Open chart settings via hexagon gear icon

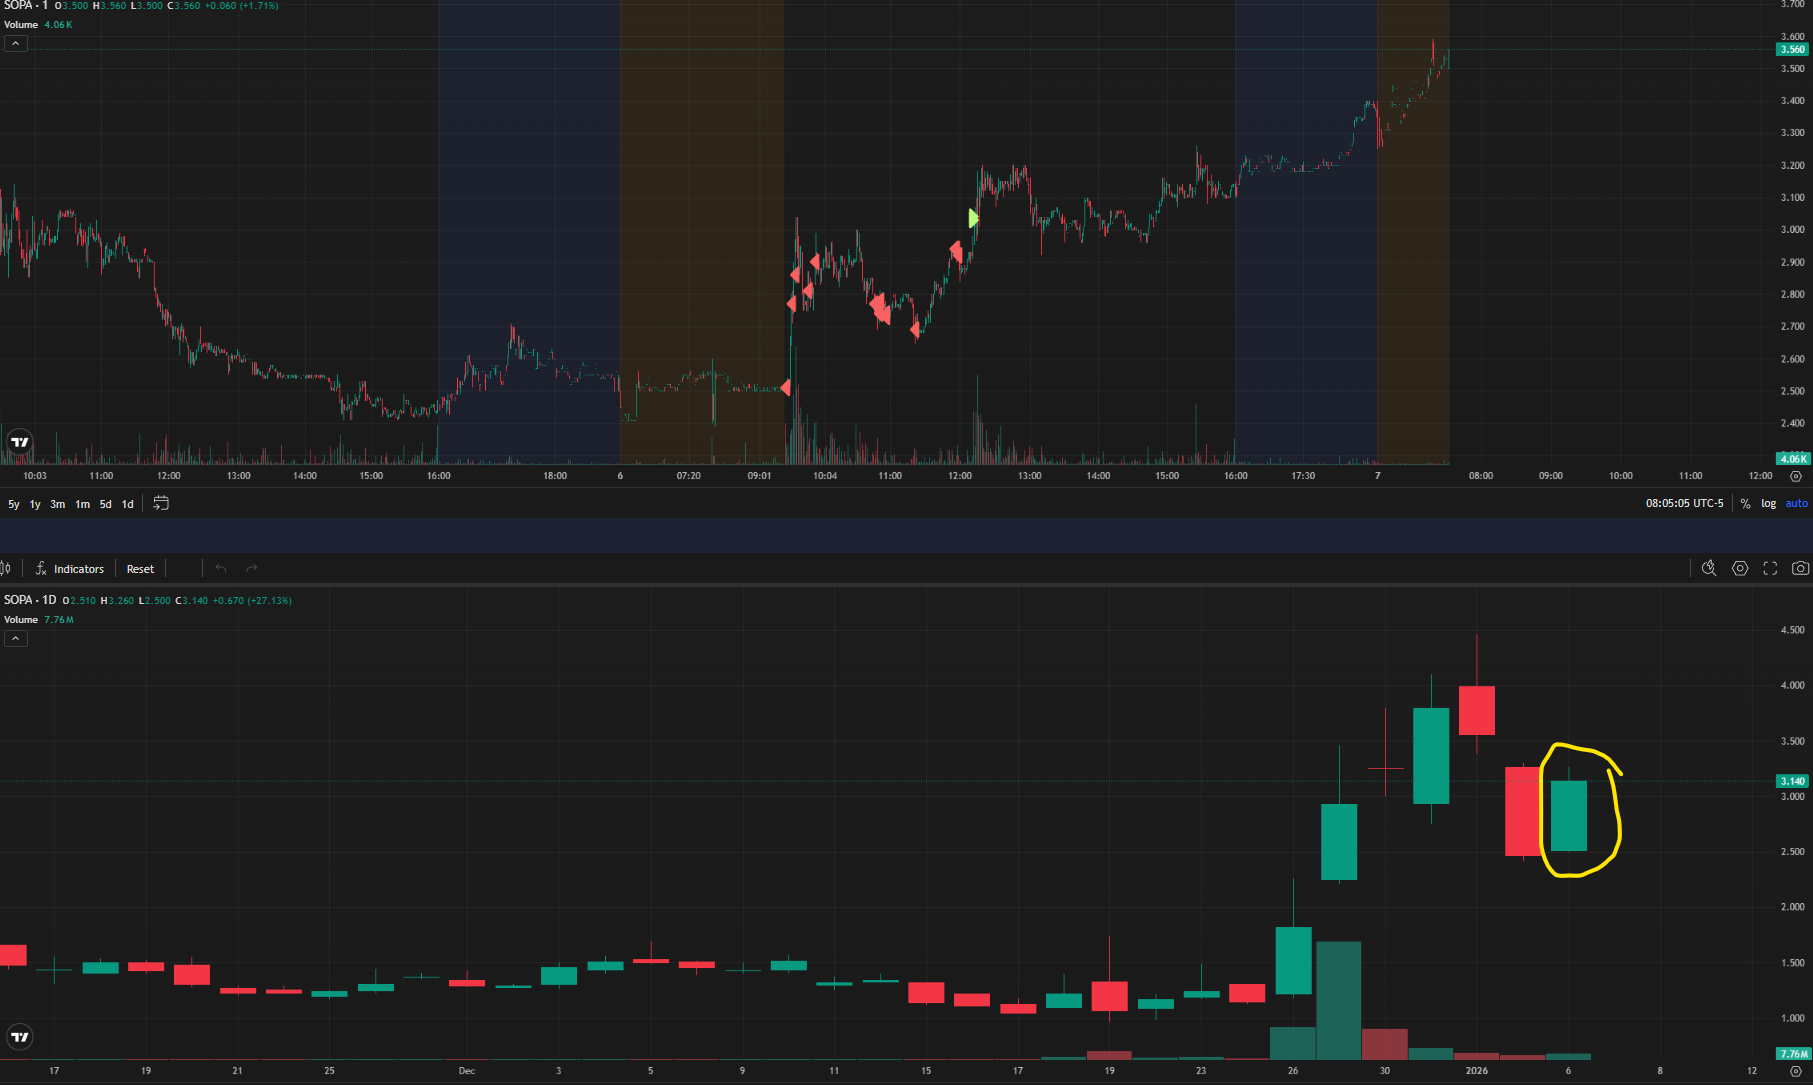(1740, 568)
